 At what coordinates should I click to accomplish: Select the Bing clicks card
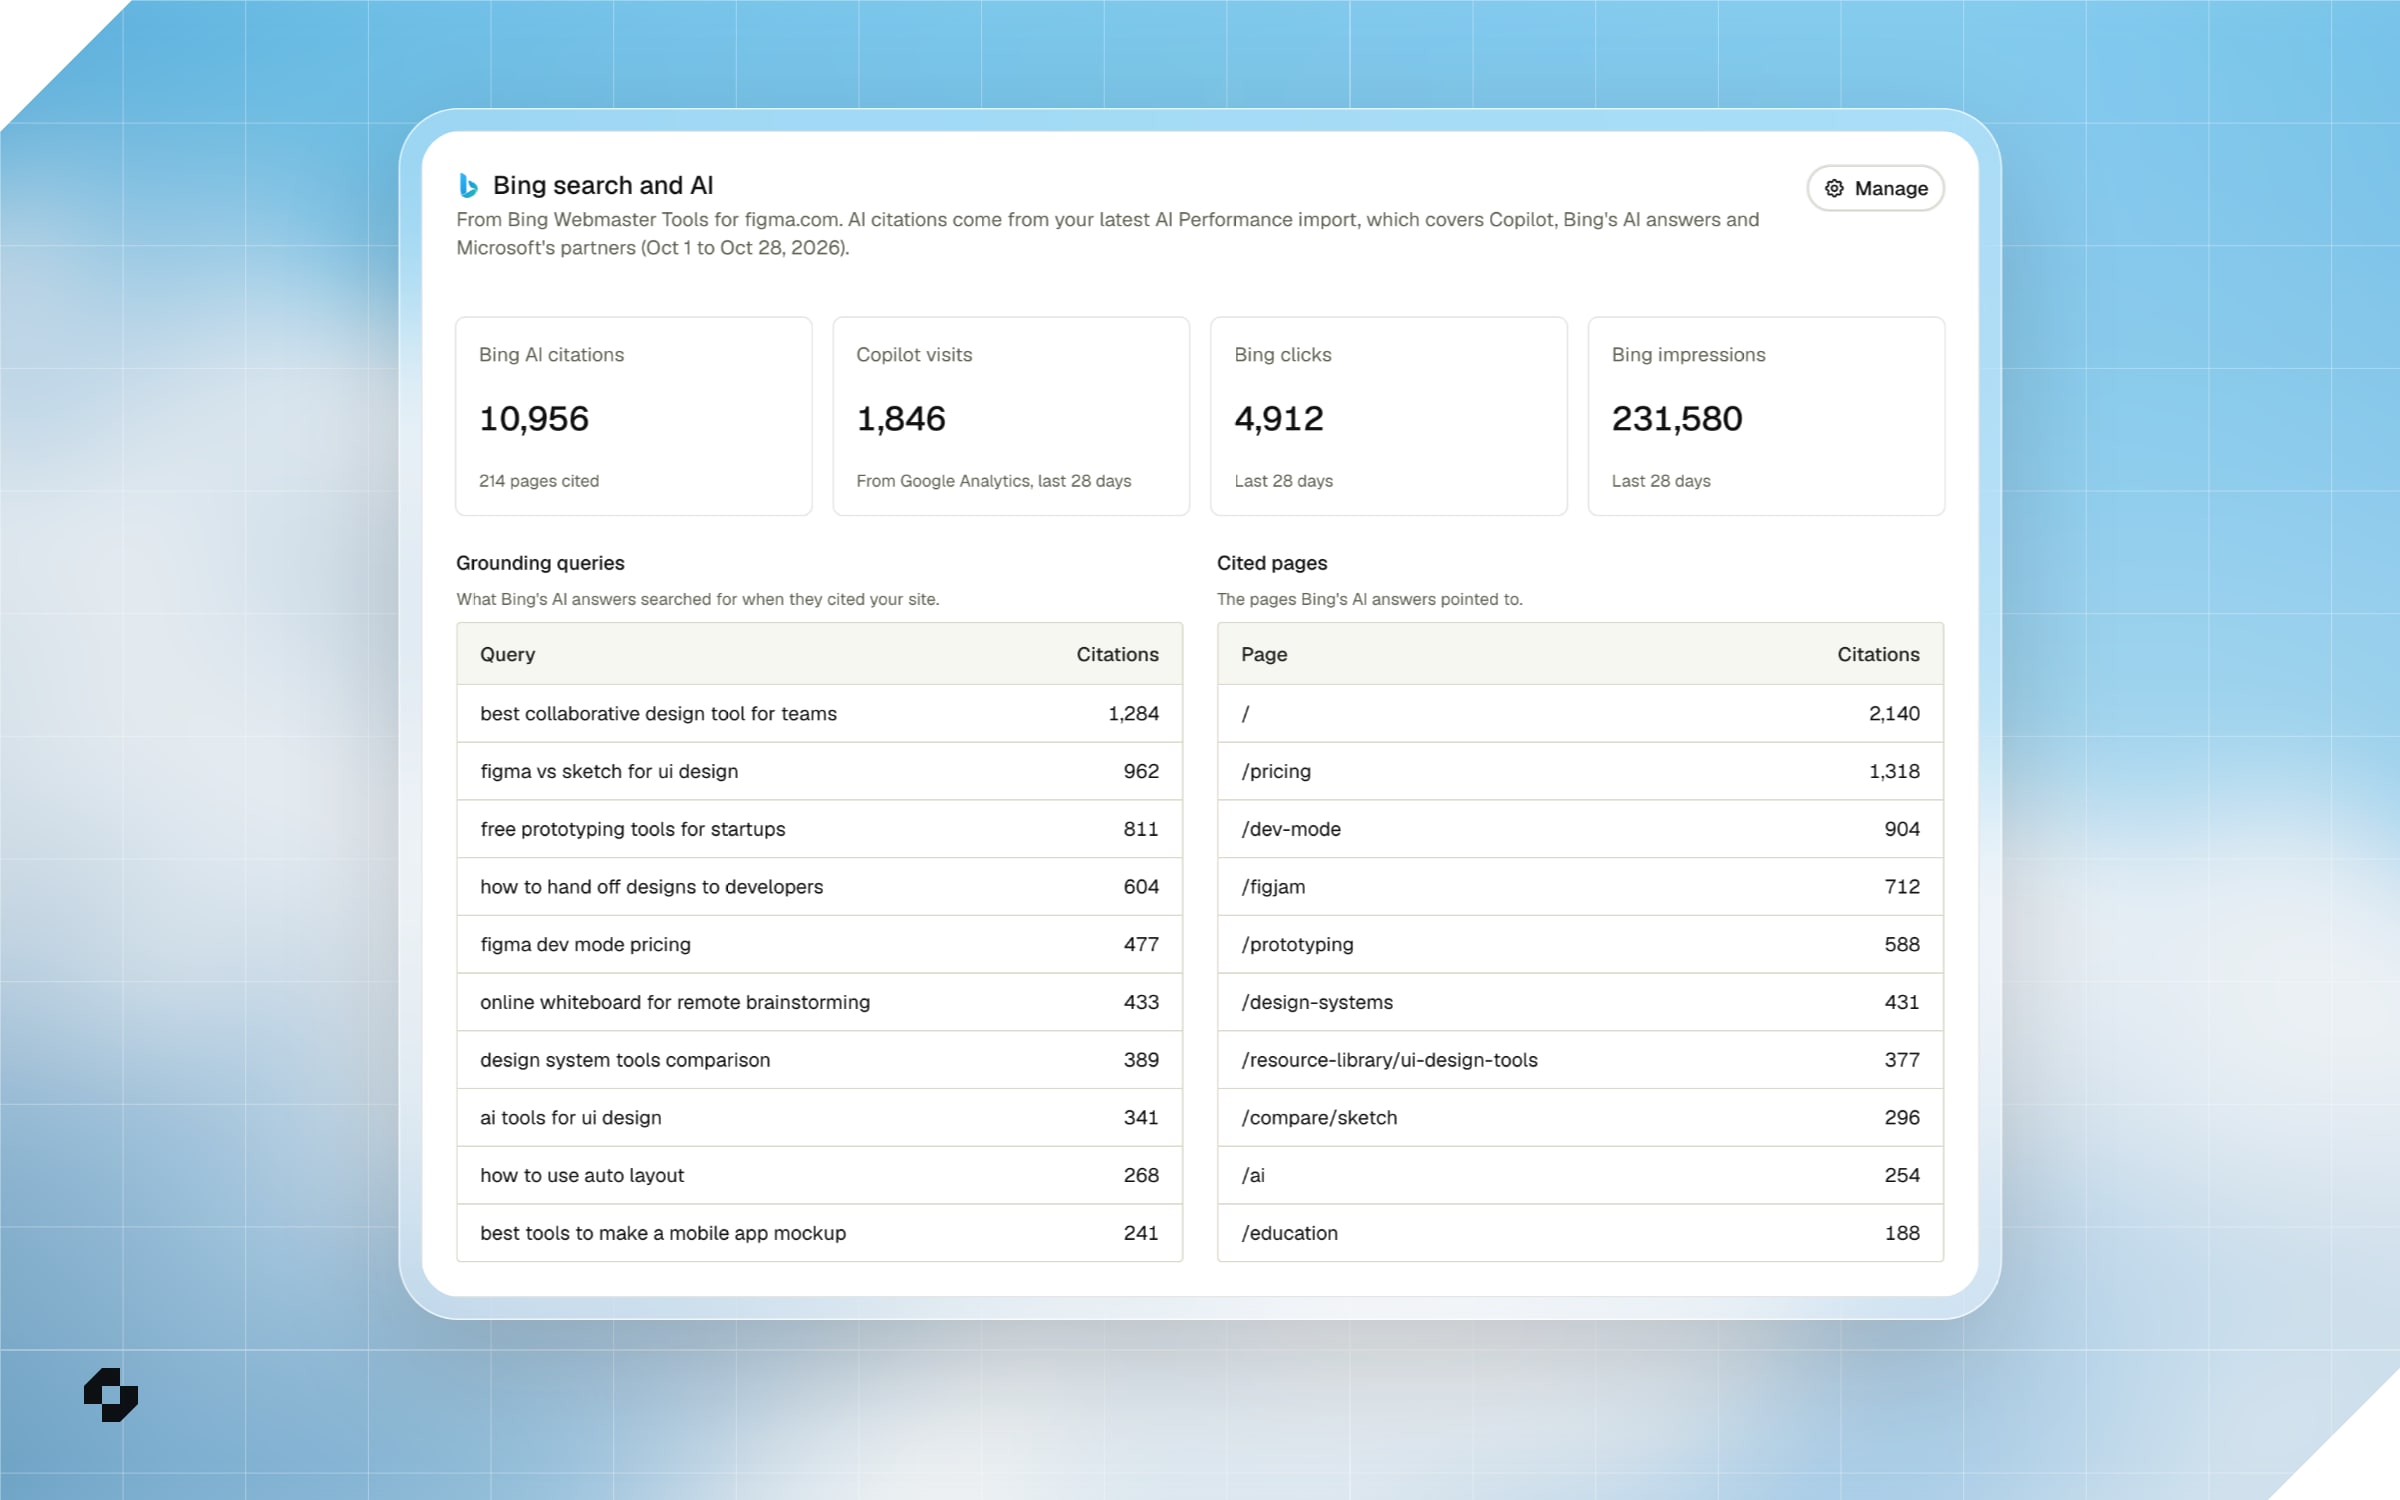(1389, 416)
